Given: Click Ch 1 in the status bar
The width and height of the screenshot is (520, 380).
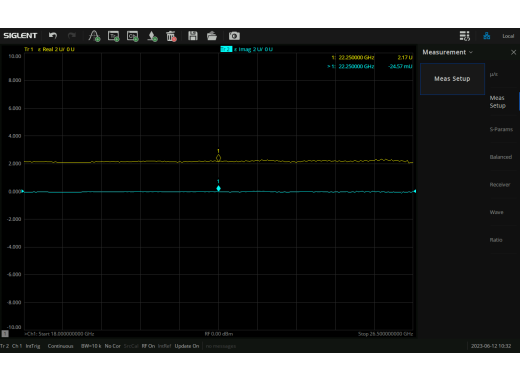Looking at the screenshot, I should click(x=17, y=346).
